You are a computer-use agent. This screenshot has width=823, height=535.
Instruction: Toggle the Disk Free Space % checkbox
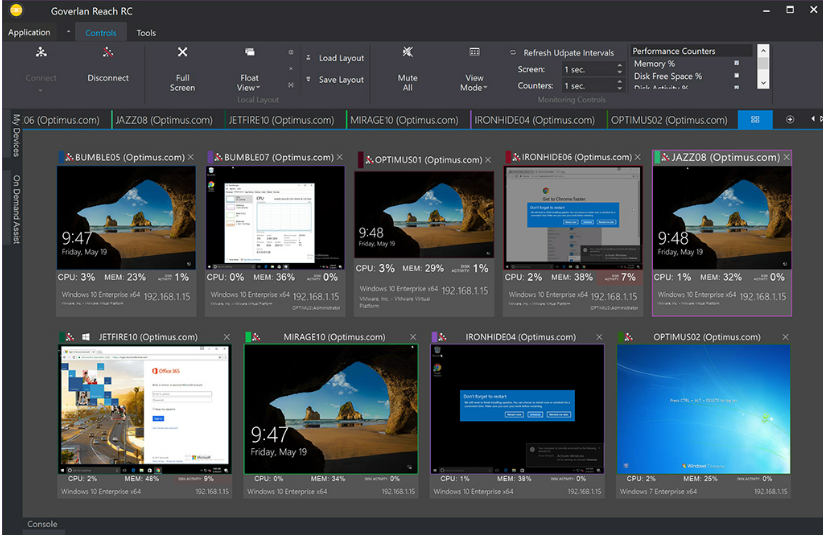click(737, 76)
